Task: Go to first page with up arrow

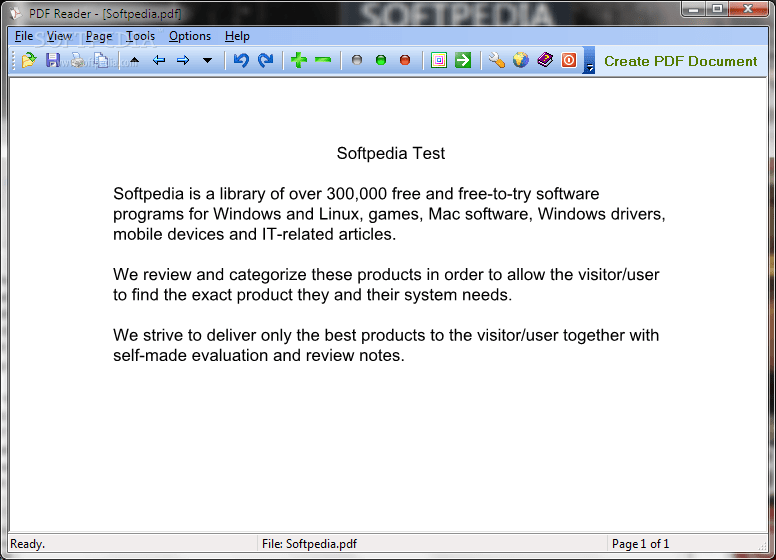Action: click(135, 61)
